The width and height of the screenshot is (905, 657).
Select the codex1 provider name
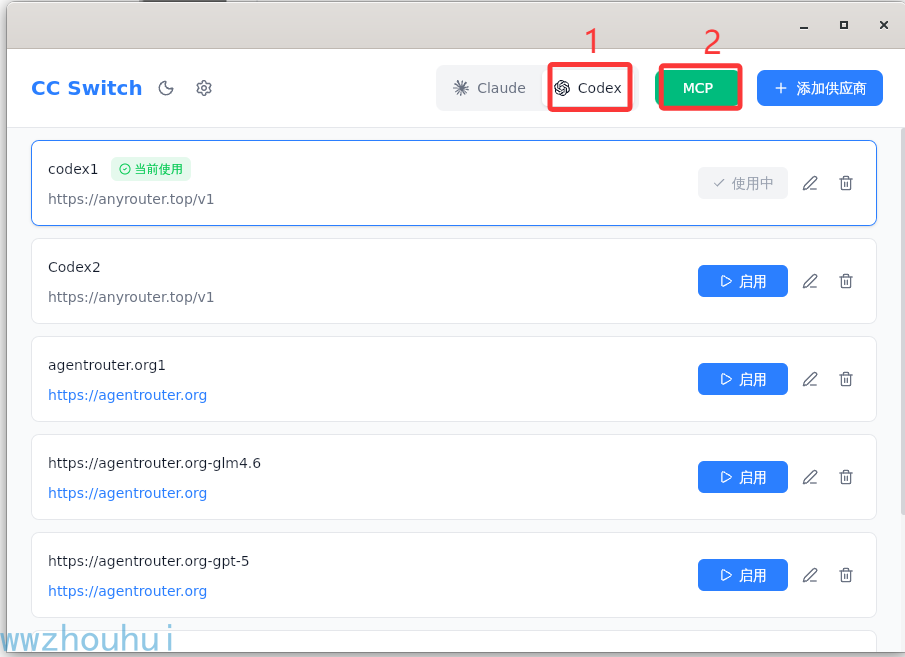[x=73, y=169]
